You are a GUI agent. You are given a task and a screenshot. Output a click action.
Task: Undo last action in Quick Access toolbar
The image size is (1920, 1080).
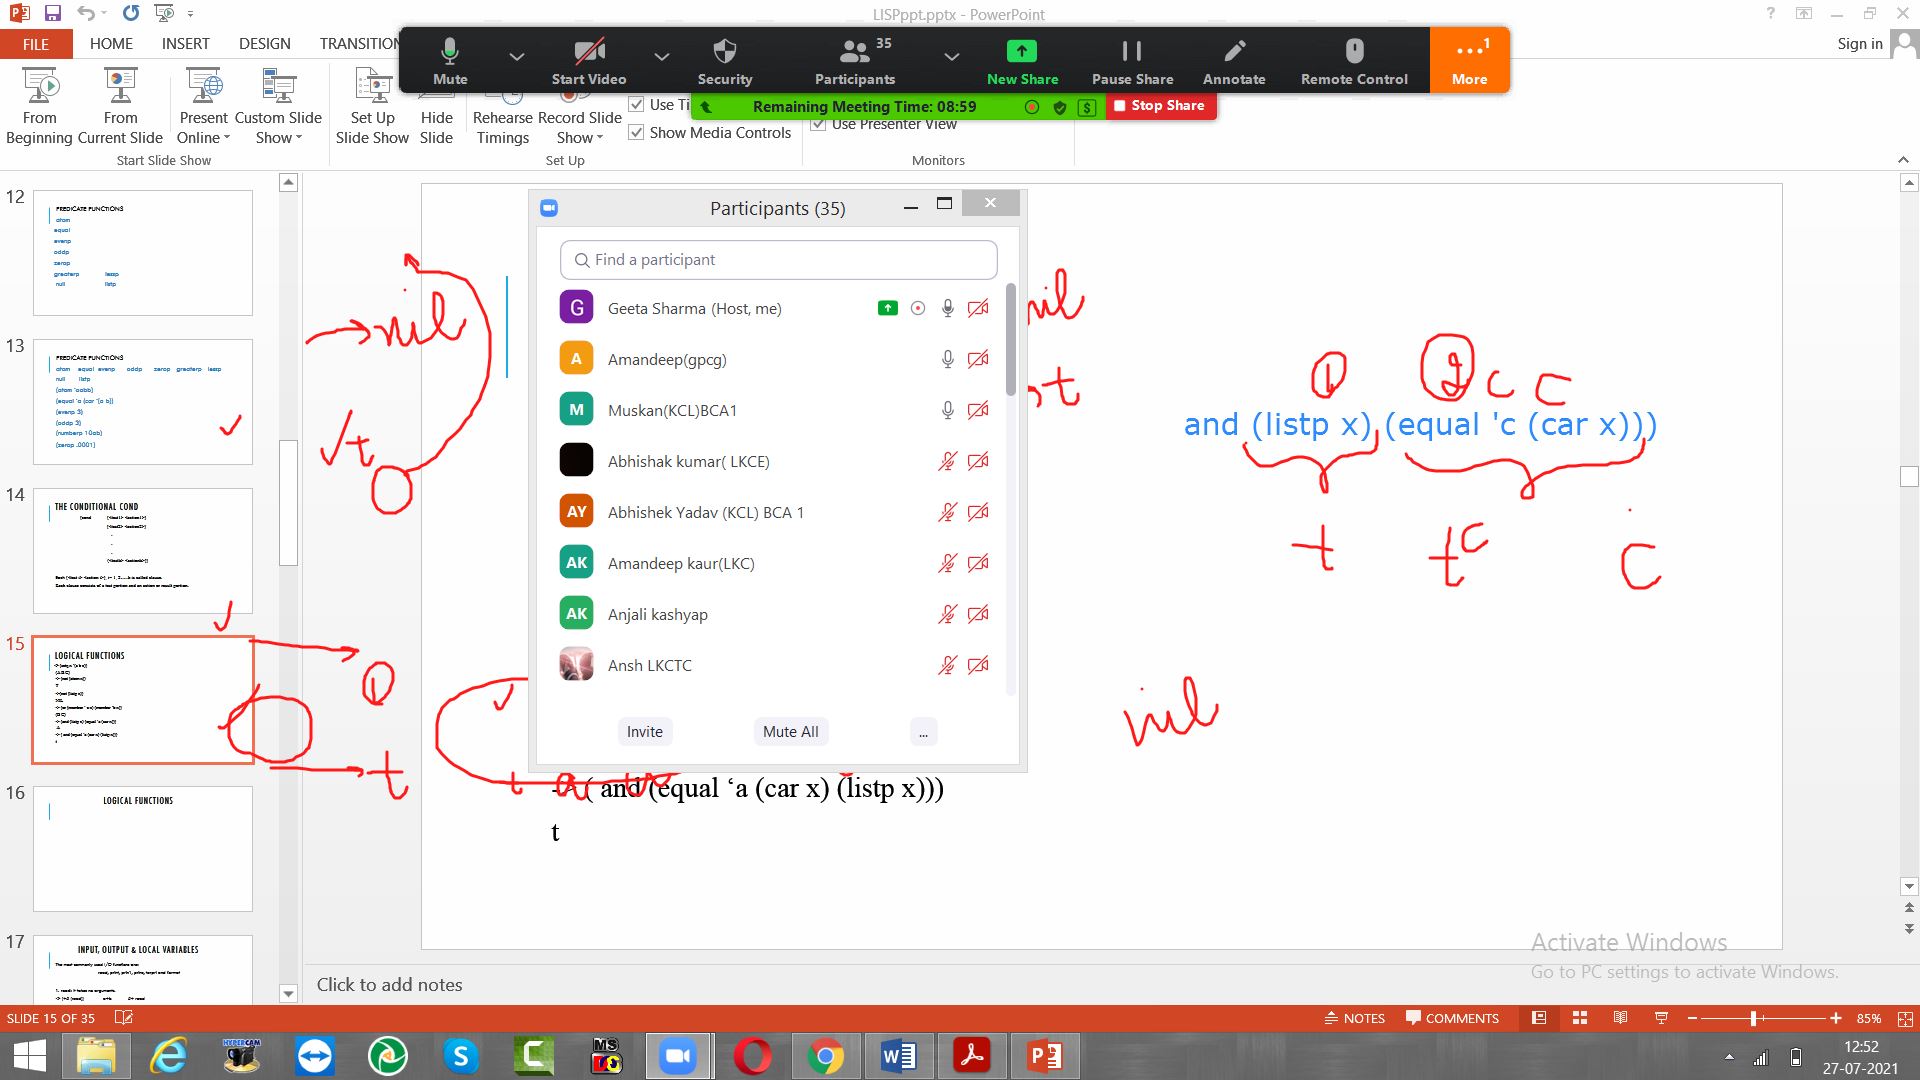click(x=86, y=13)
